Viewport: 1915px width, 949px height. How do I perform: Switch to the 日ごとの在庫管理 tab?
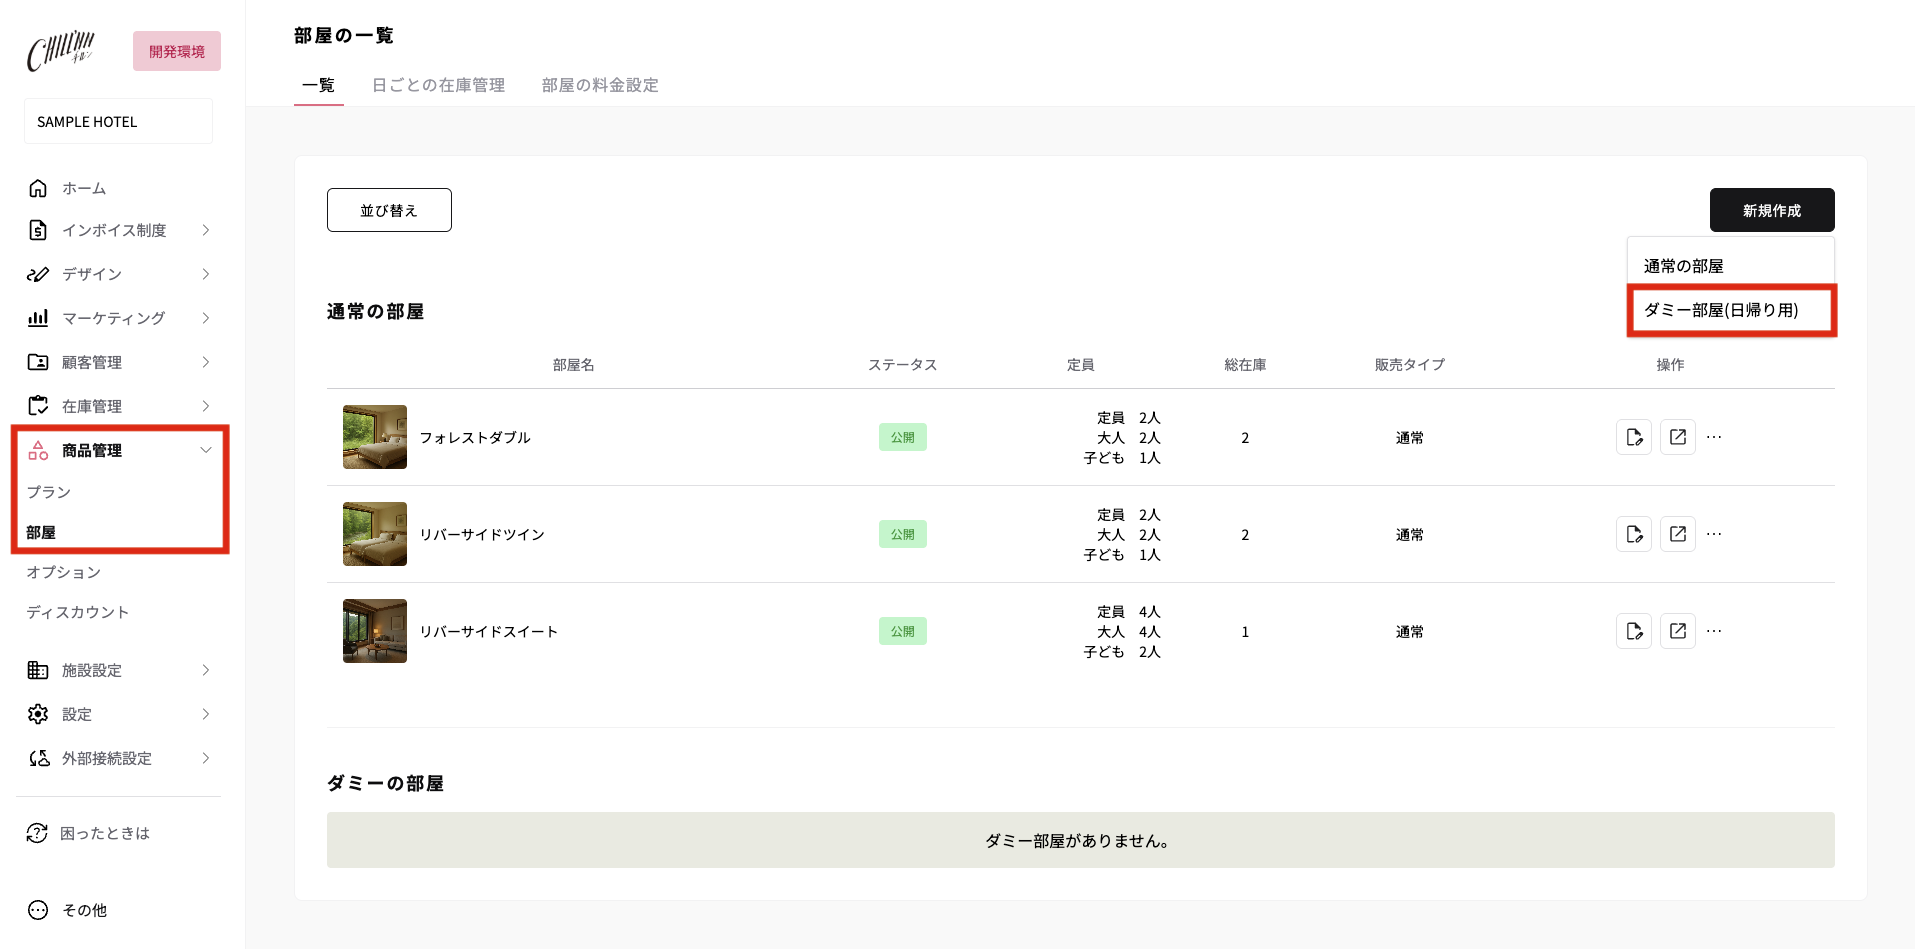[x=439, y=85]
